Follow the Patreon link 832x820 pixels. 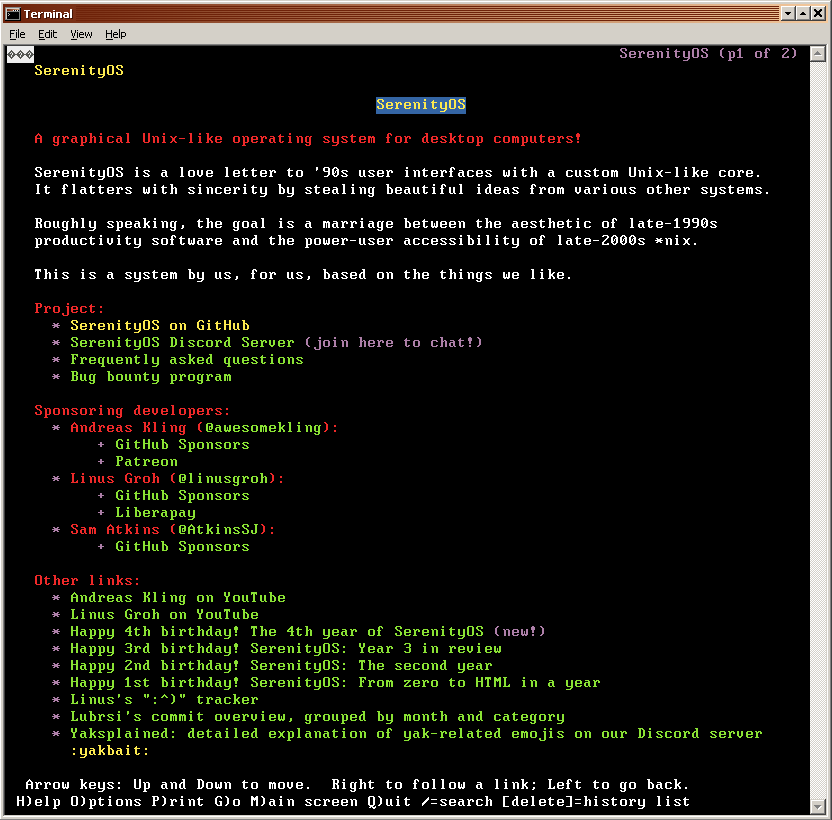[x=146, y=461]
